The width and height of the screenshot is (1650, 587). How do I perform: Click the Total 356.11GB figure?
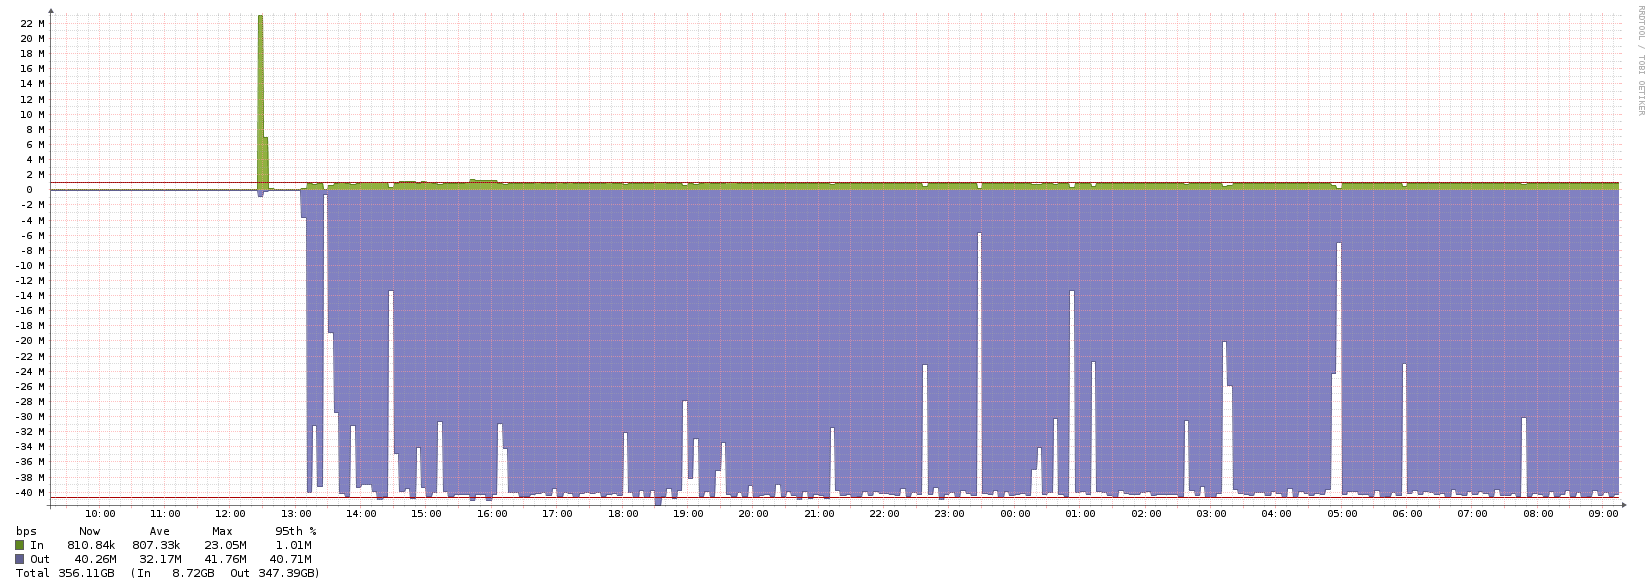point(86,573)
